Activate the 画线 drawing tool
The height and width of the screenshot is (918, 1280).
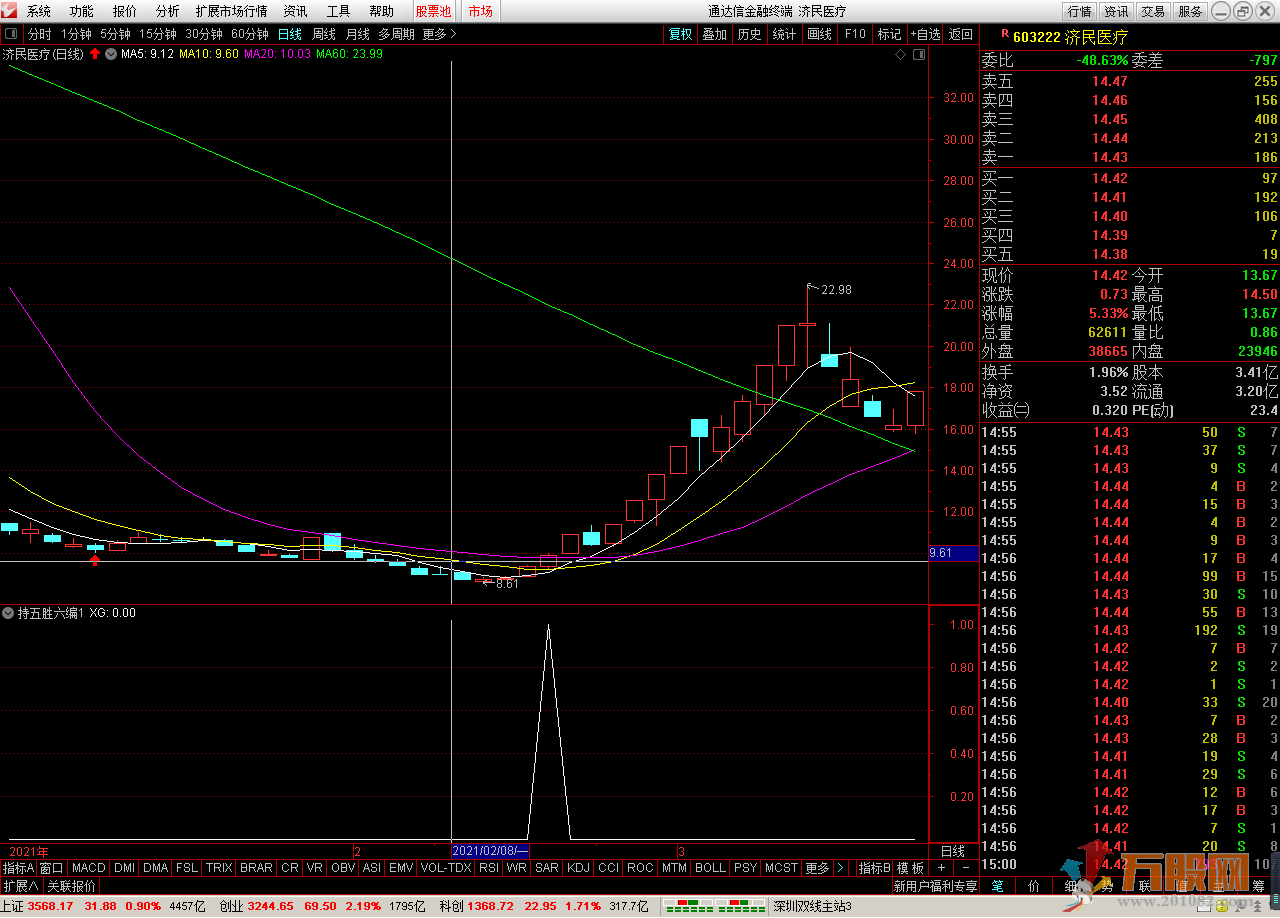820,34
